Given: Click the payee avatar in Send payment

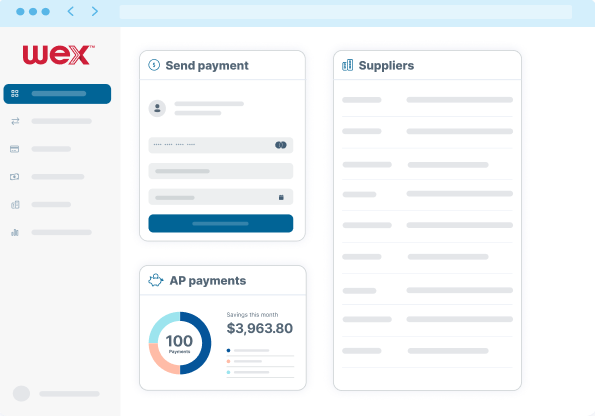Looking at the screenshot, I should [157, 109].
